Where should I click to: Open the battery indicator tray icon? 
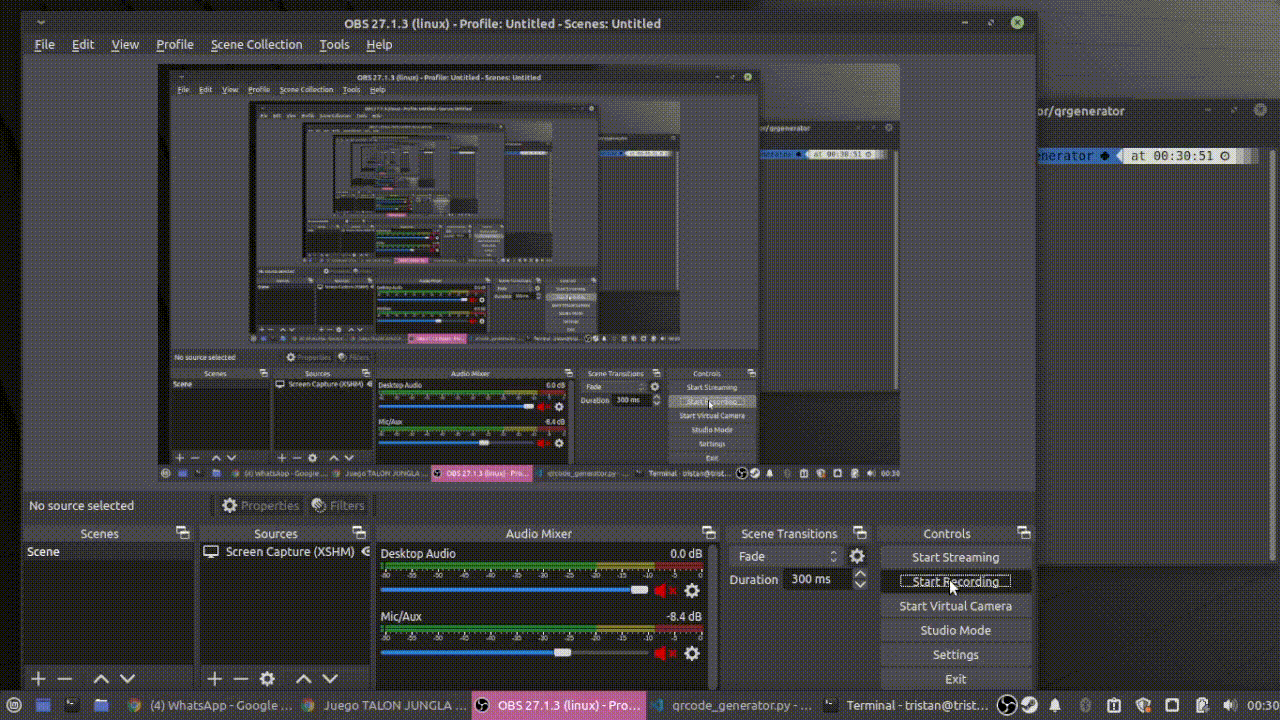(1202, 705)
